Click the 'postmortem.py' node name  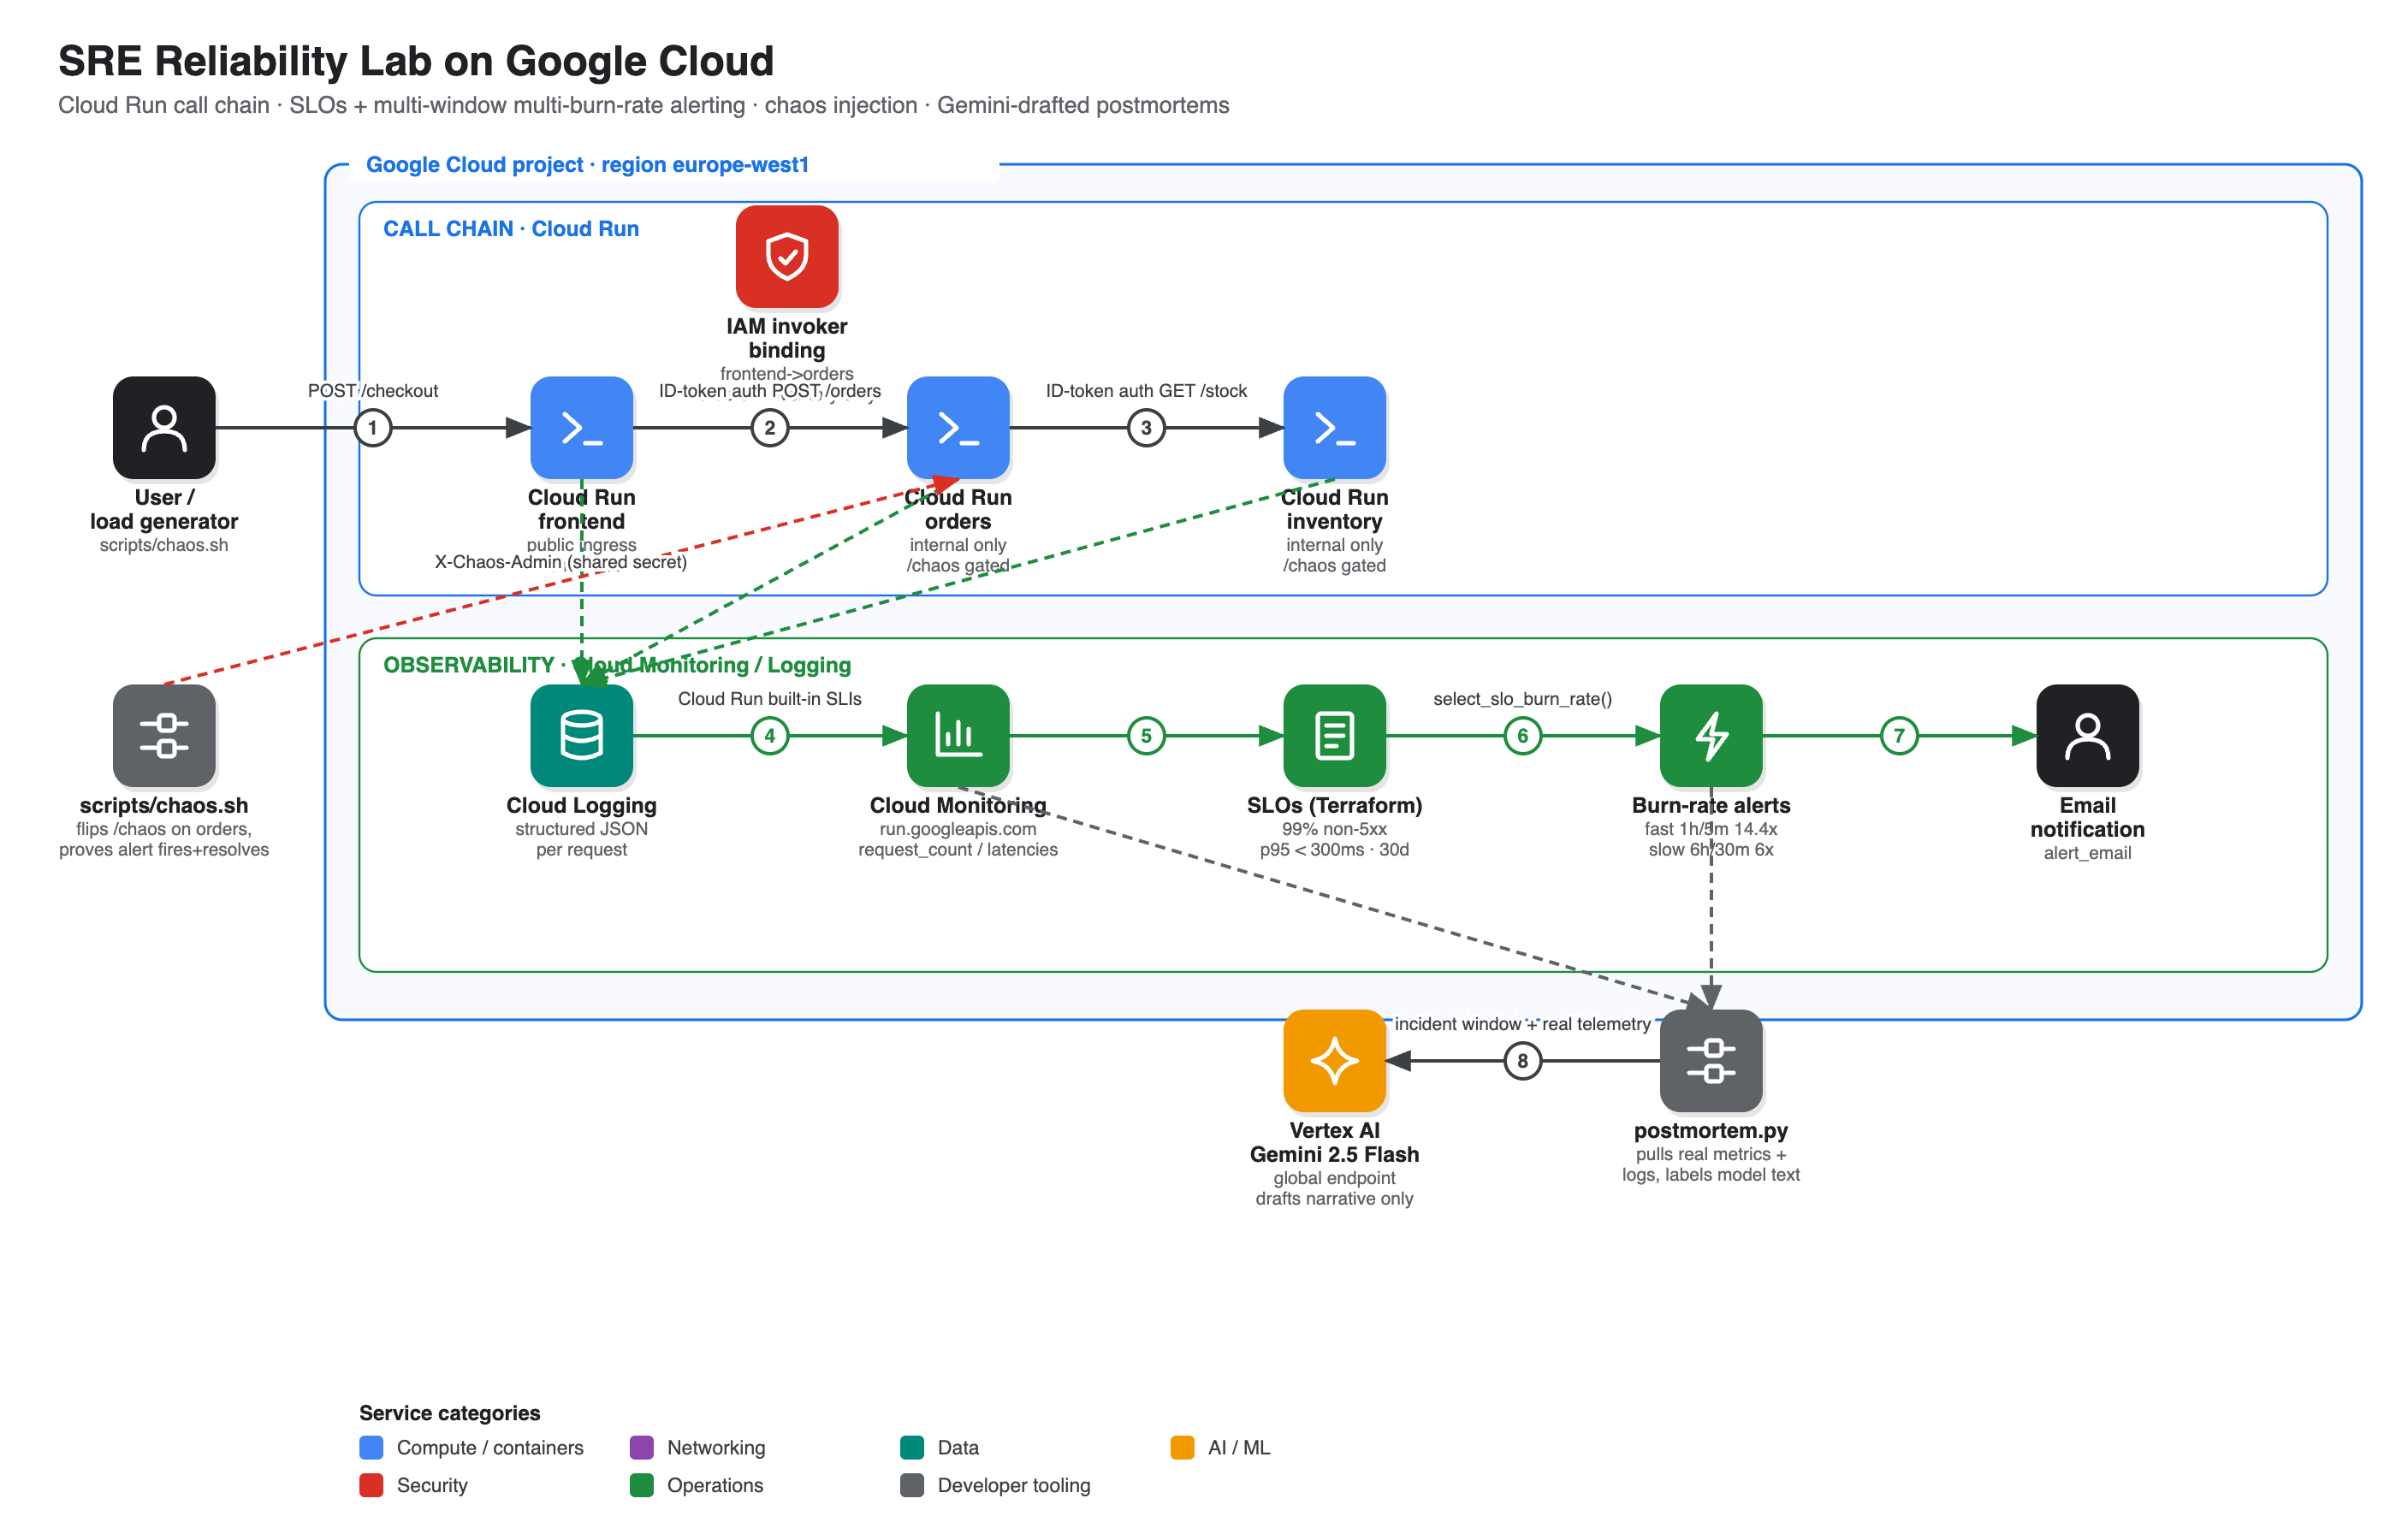pos(1711,1131)
